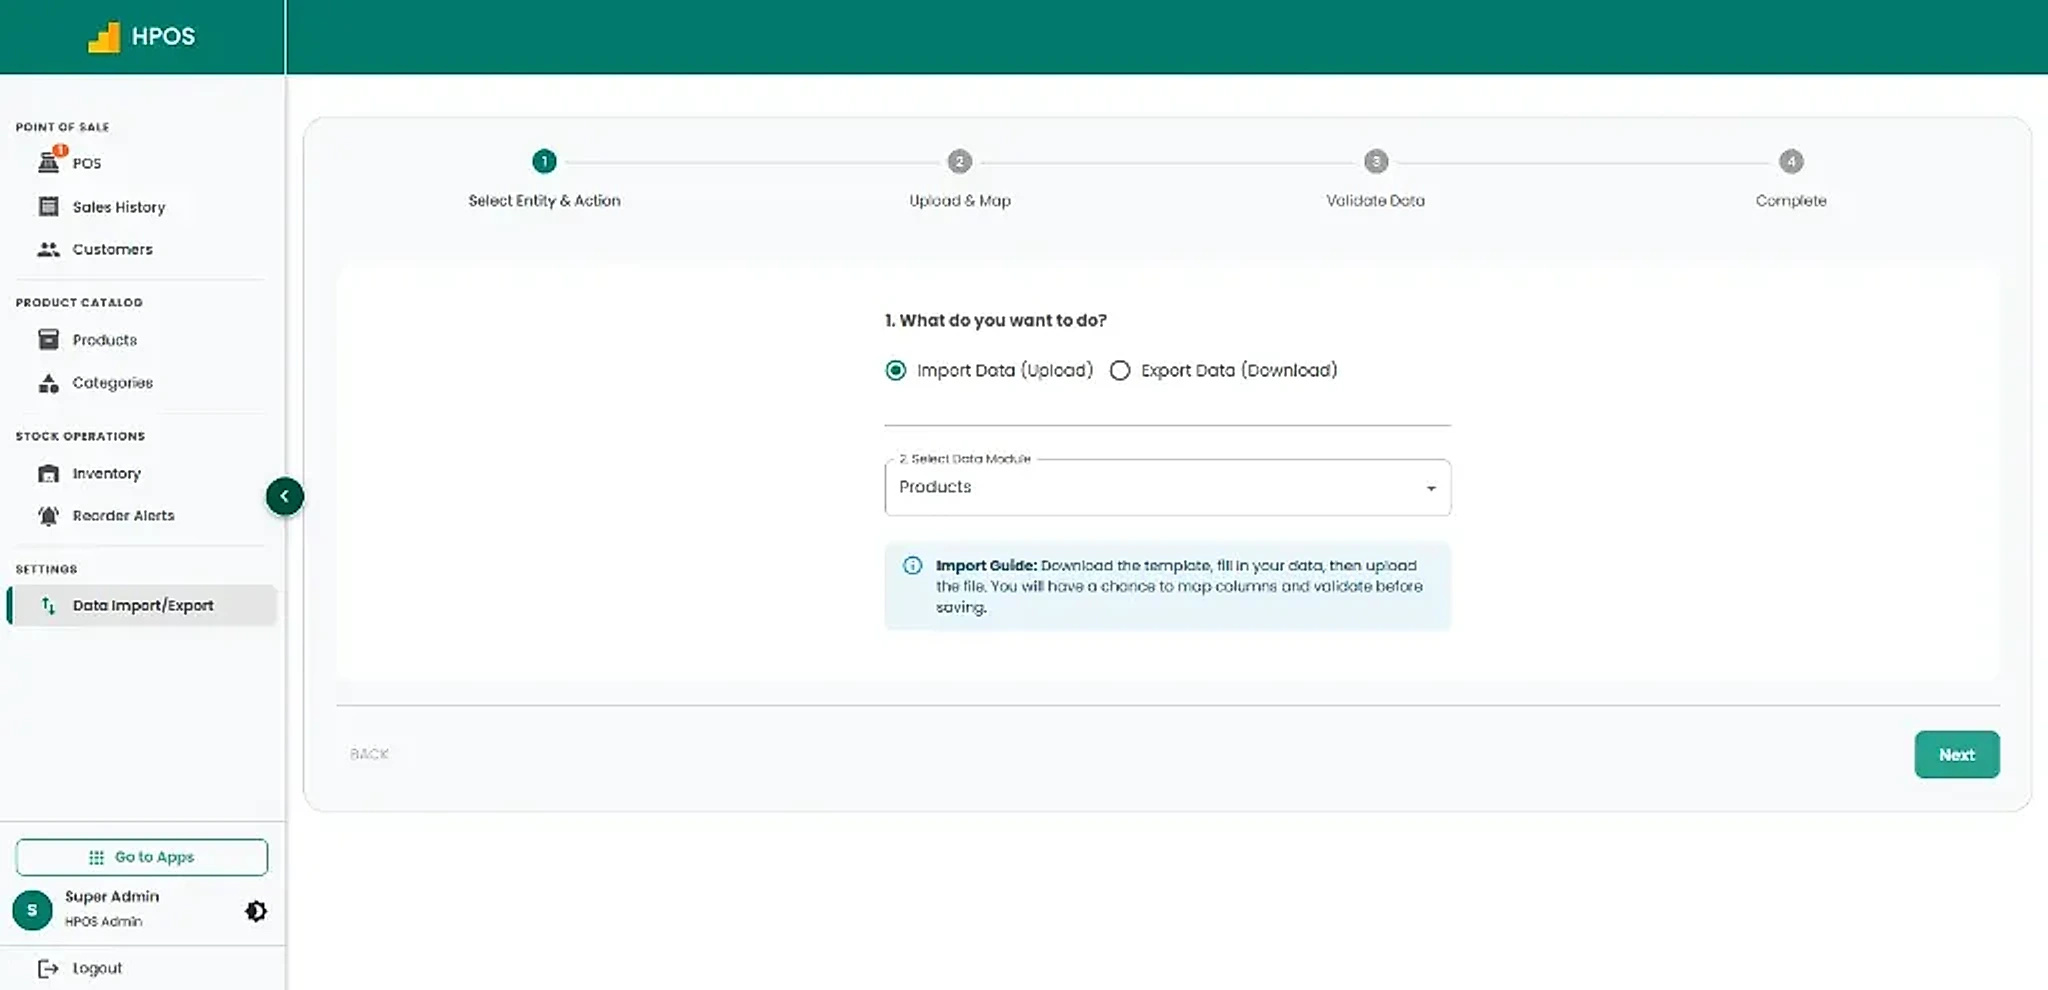Screen dimensions: 2048x990
Task: Open Data Import/Export settings item
Action: [x=142, y=605]
